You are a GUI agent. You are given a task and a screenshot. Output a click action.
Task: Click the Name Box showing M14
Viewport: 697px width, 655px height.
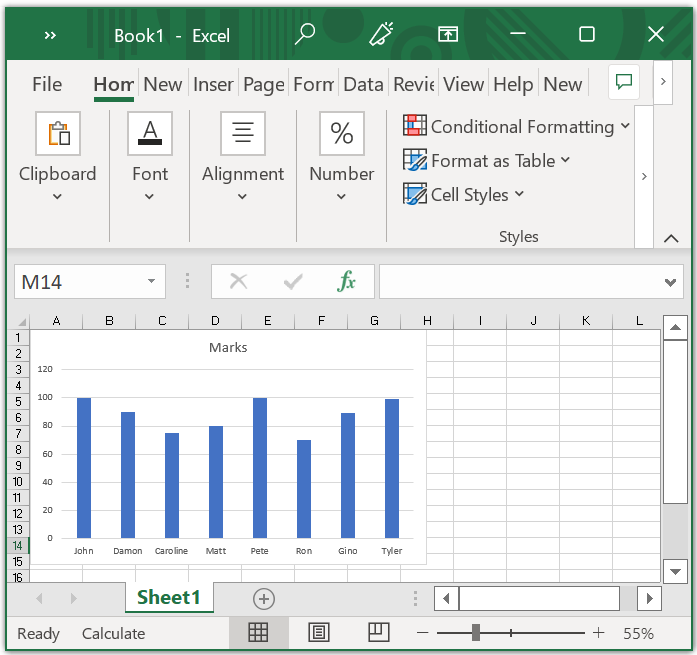[82, 282]
